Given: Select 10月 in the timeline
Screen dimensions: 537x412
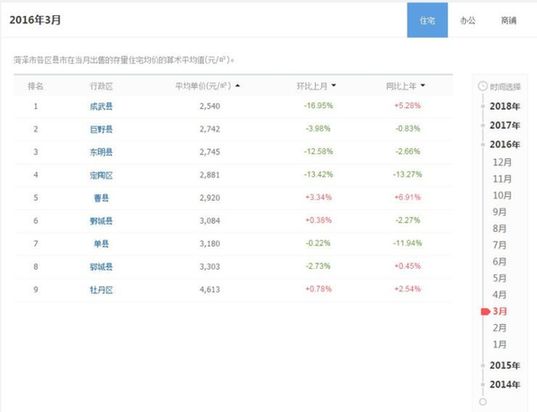Looking at the screenshot, I should tap(502, 196).
